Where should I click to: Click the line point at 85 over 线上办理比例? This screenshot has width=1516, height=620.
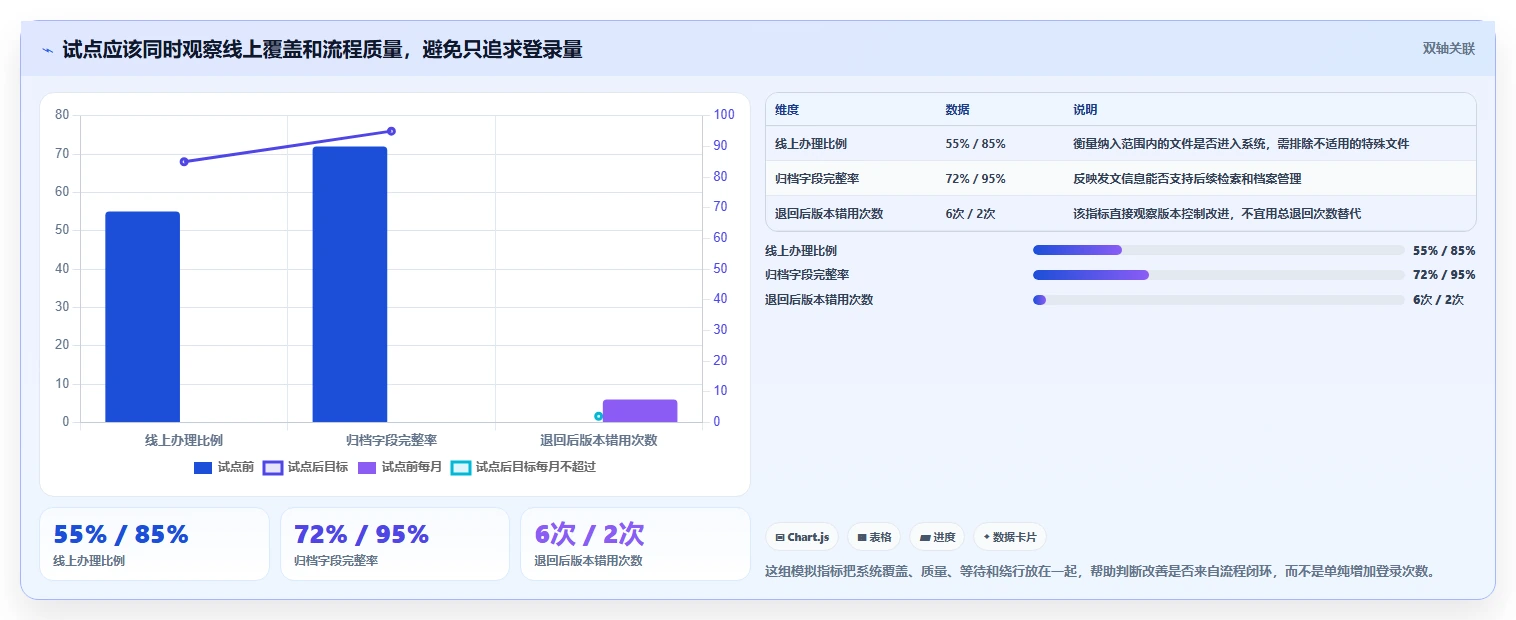184,161
